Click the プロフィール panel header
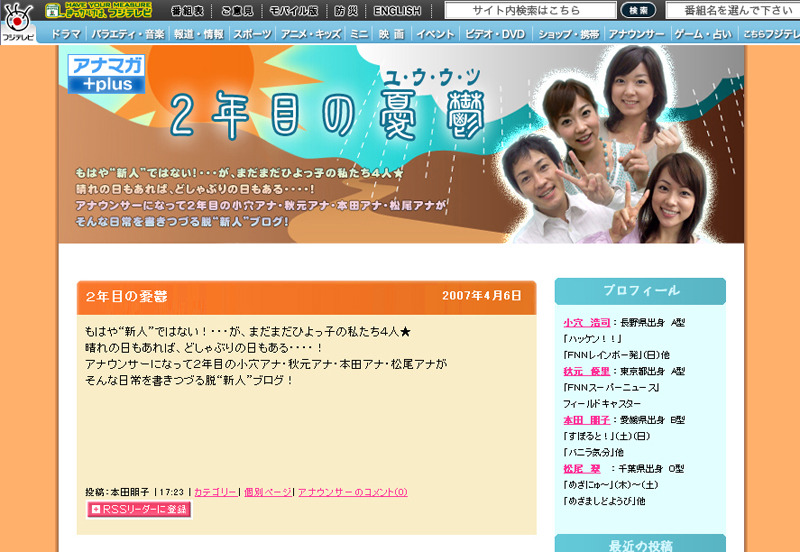Image resolution: width=800 pixels, height=552 pixels. pos(640,291)
